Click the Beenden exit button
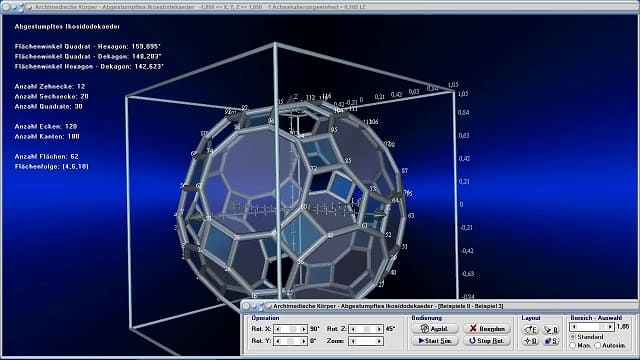640x360 pixels. pos(487,329)
